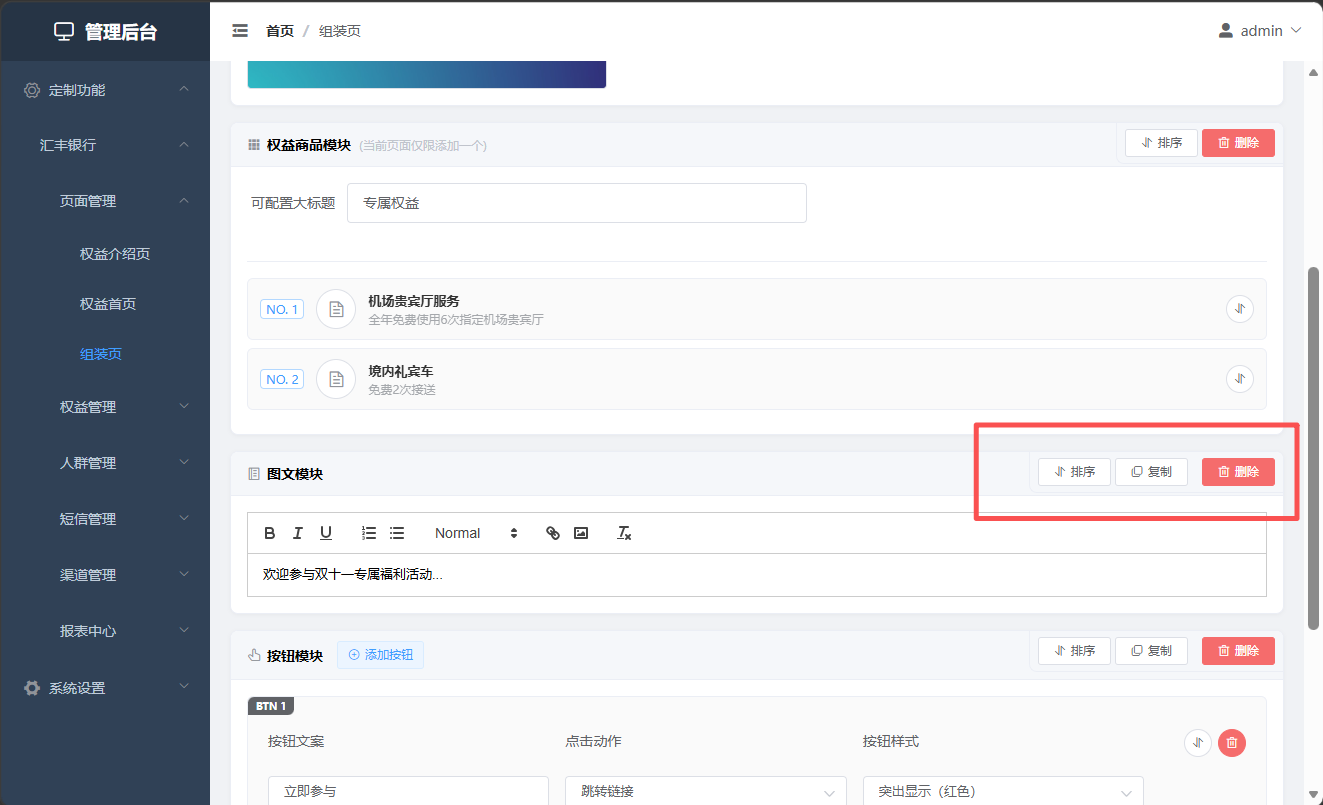Focus the 可配置大标题 input field
The height and width of the screenshot is (805, 1323).
click(x=577, y=203)
